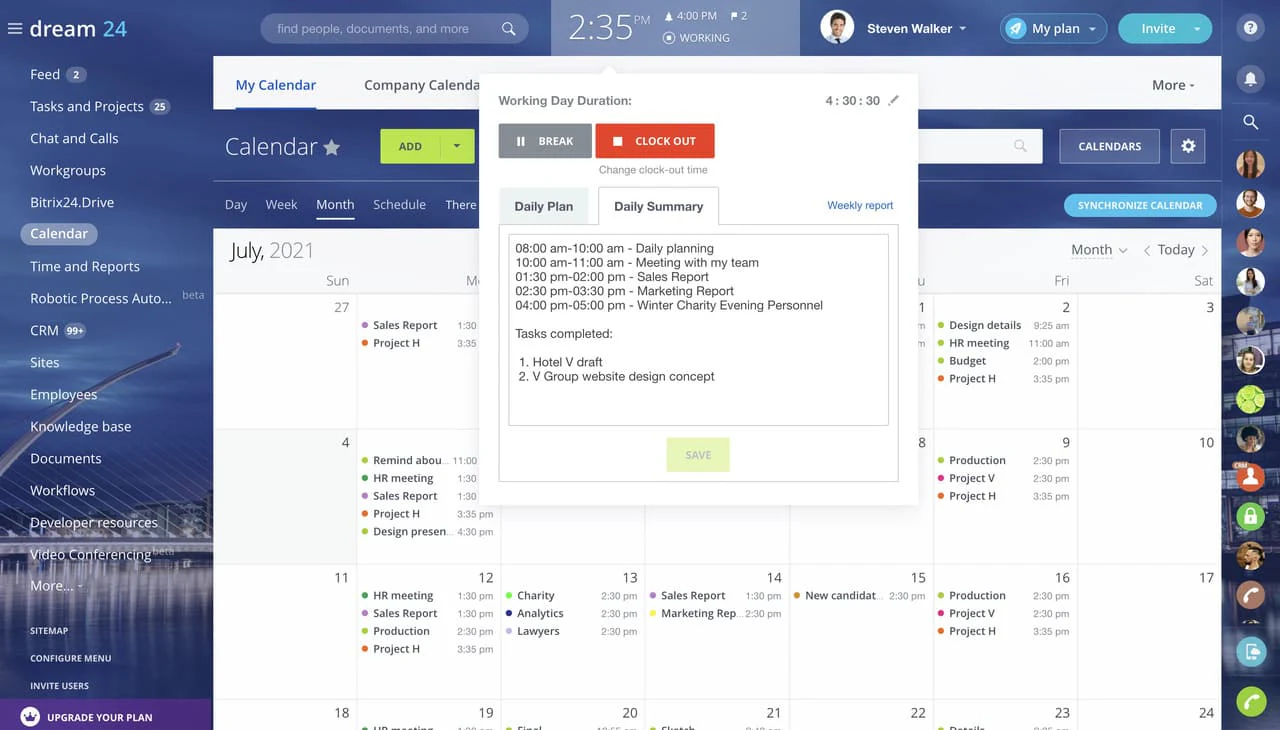The width and height of the screenshot is (1280, 730).
Task: Open the first contact avatar in right sidebar
Action: [x=1250, y=164]
